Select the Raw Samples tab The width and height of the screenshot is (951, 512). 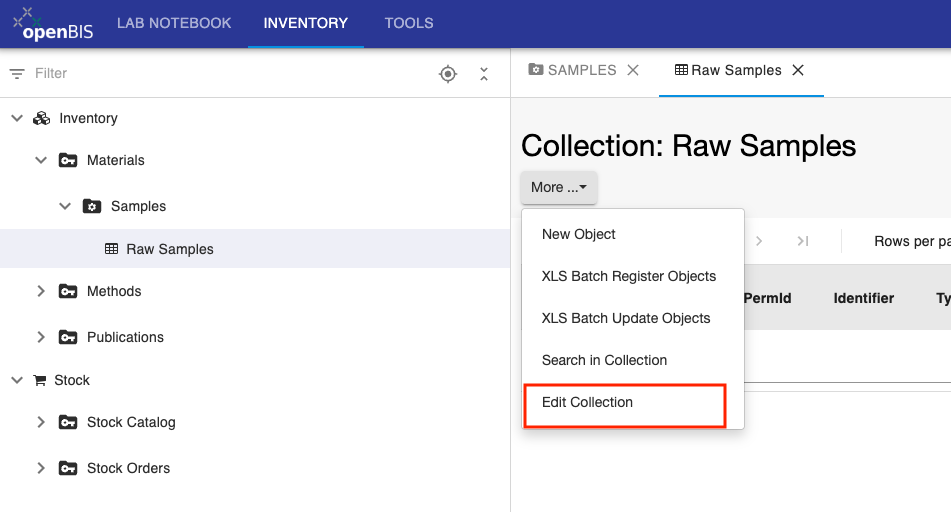point(728,70)
